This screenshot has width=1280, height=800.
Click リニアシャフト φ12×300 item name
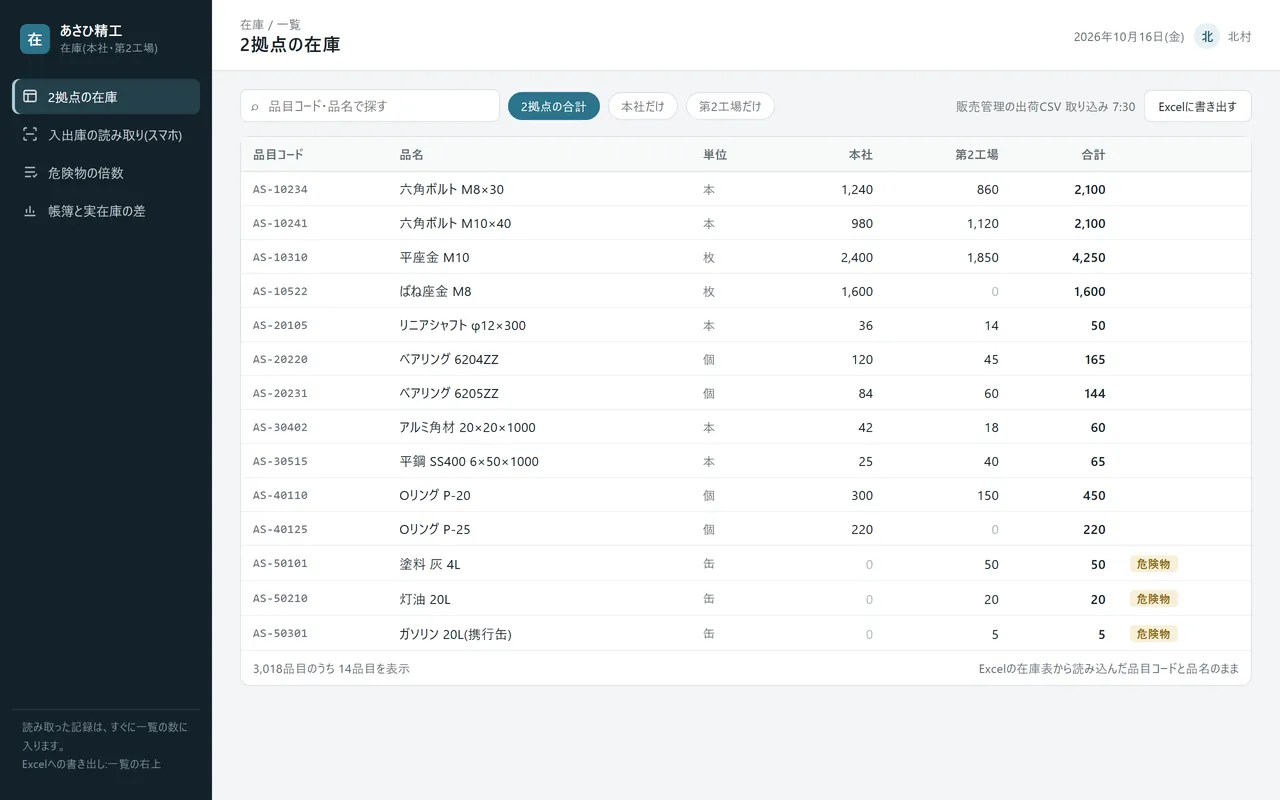[x=462, y=325]
